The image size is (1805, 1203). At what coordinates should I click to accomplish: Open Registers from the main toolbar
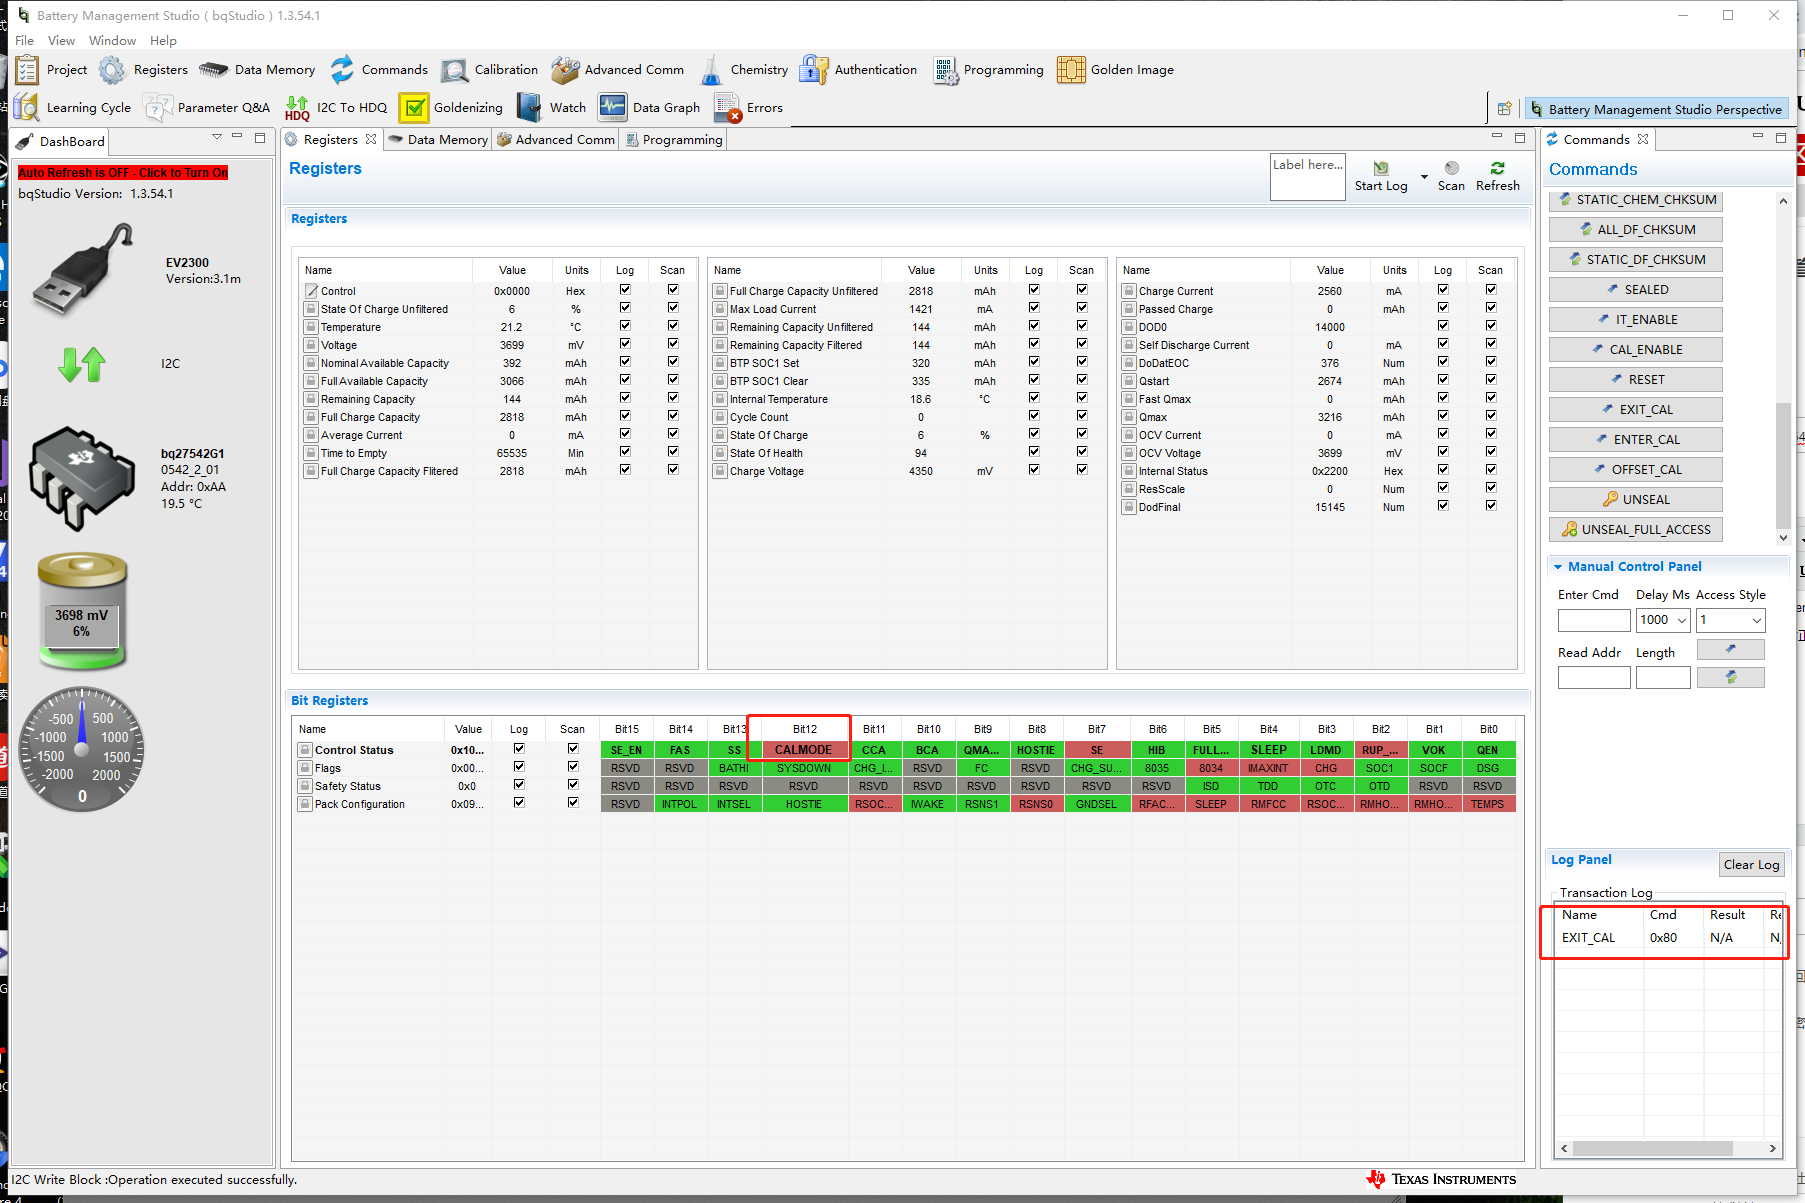pyautogui.click(x=112, y=70)
